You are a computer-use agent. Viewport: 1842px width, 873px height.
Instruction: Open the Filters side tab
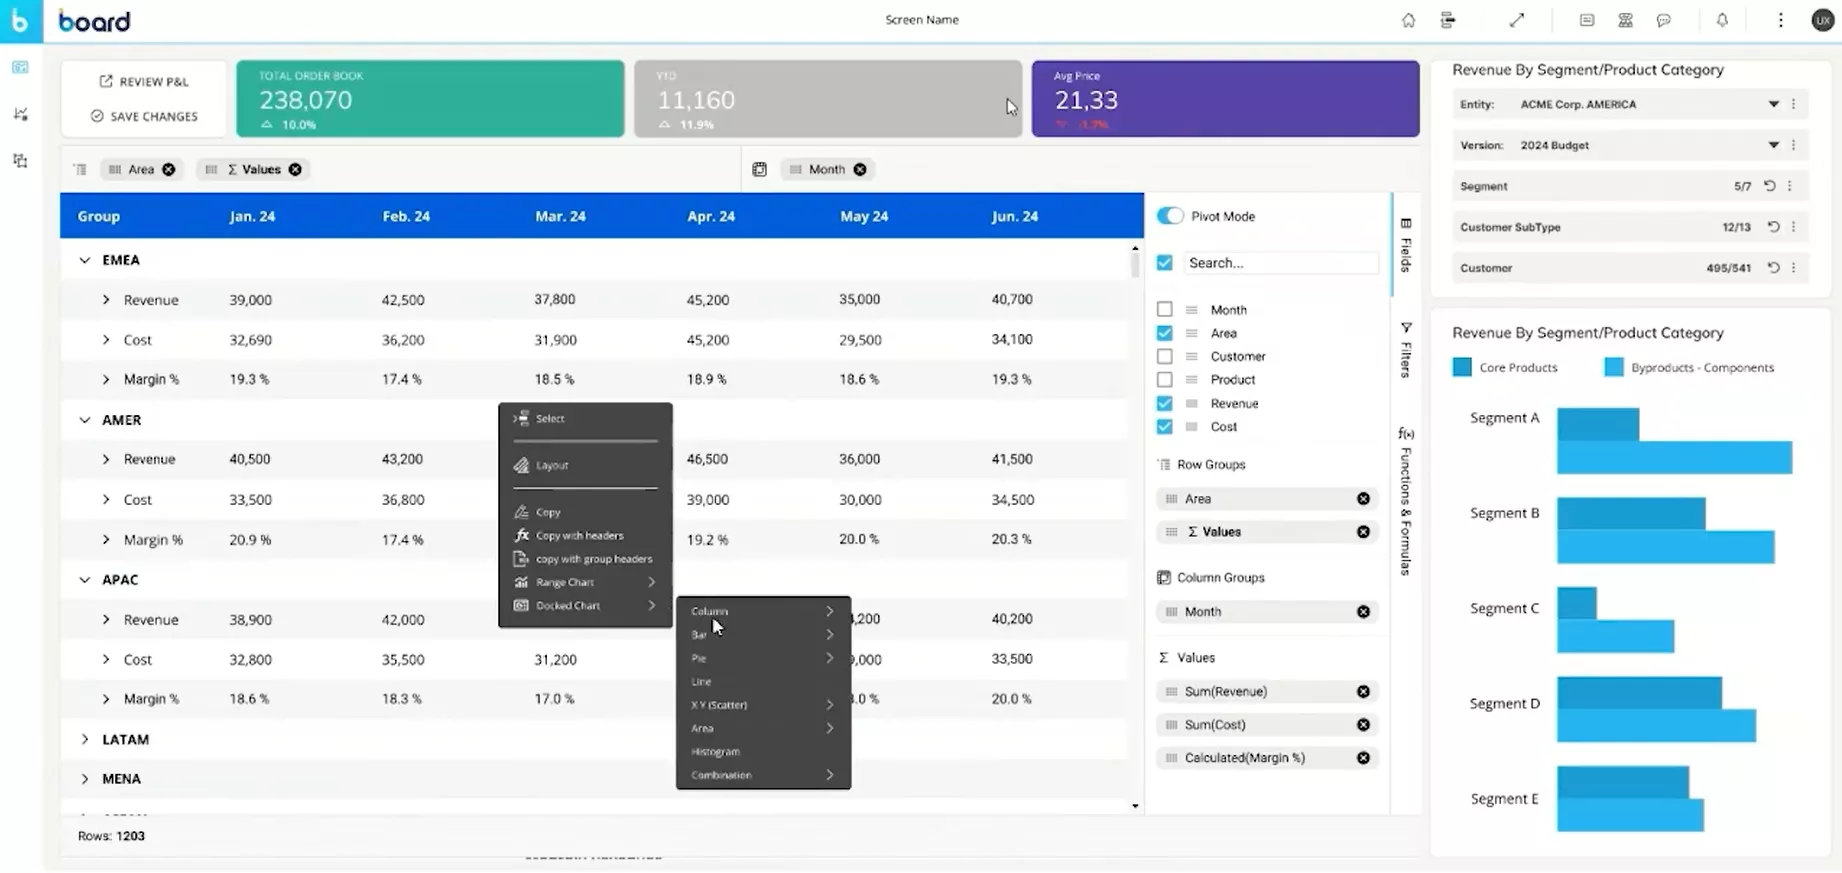[x=1406, y=350]
